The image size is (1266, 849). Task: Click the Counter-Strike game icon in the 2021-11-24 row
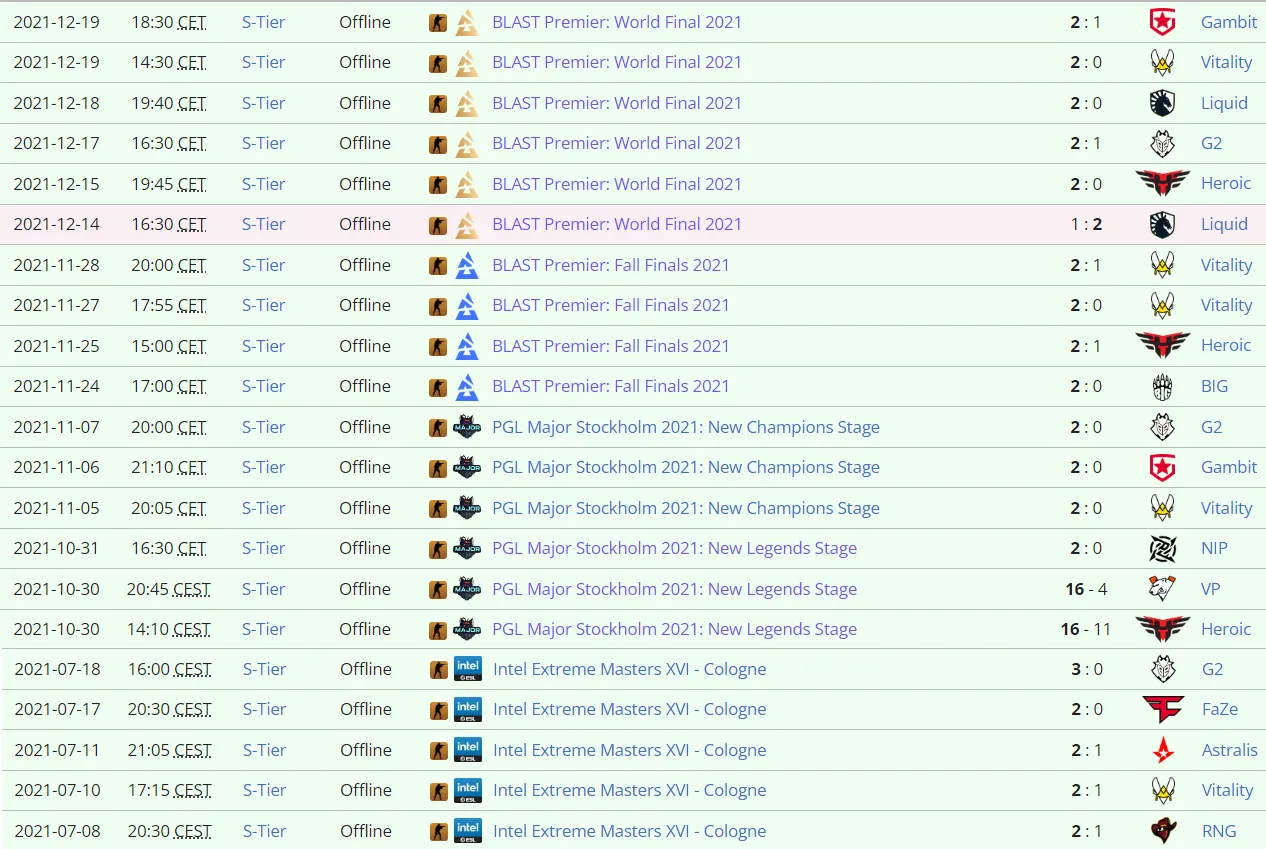438,386
